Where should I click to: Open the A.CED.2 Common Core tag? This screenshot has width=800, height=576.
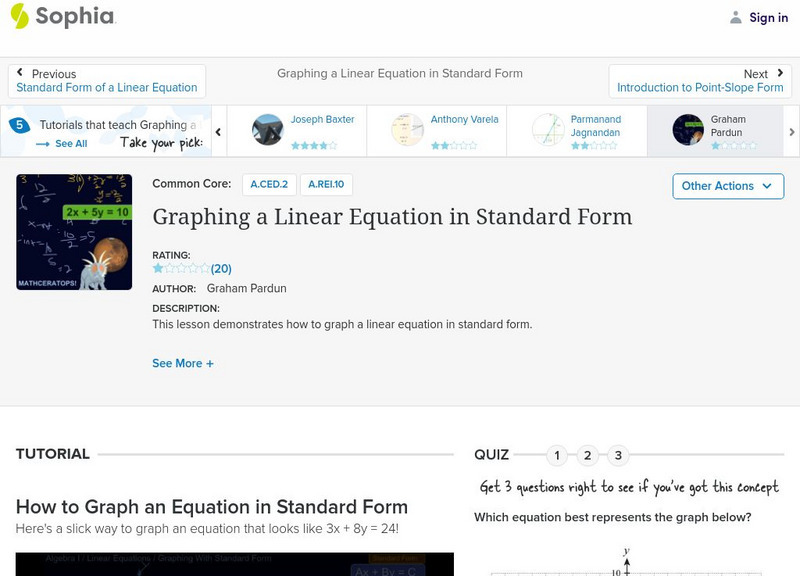[269, 185]
